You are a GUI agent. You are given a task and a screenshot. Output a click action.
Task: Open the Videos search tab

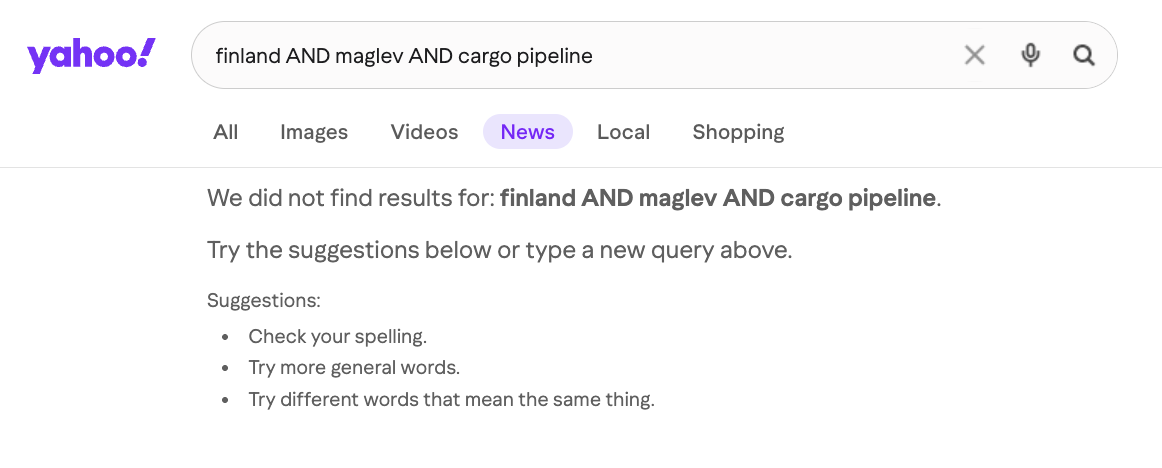[425, 132]
